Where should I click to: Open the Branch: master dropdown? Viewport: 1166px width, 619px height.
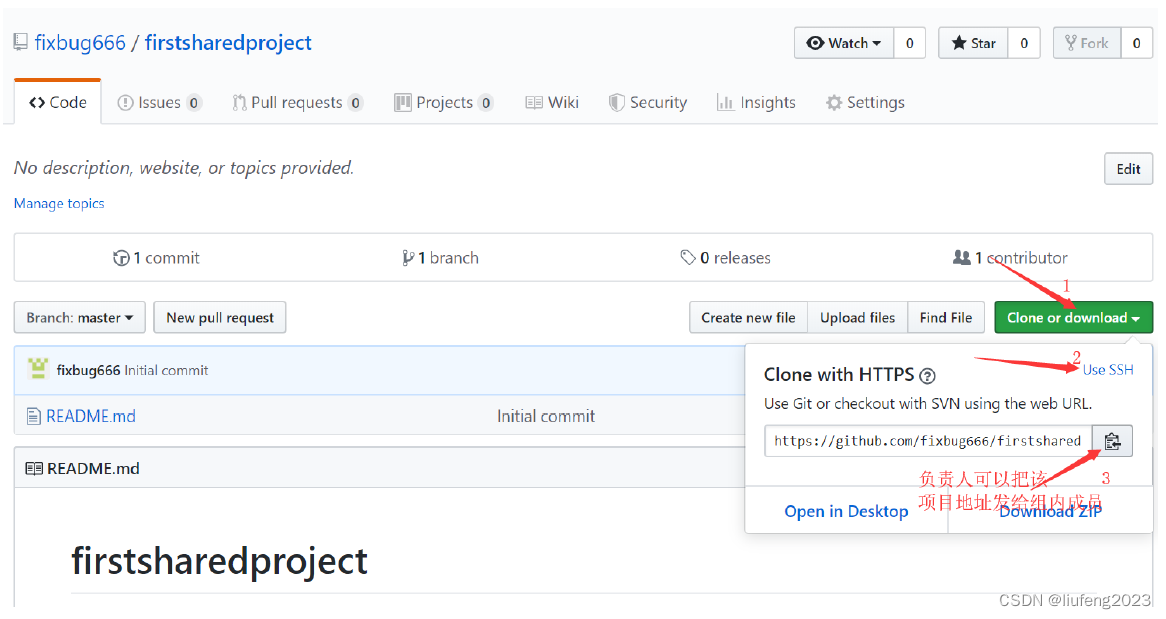80,318
